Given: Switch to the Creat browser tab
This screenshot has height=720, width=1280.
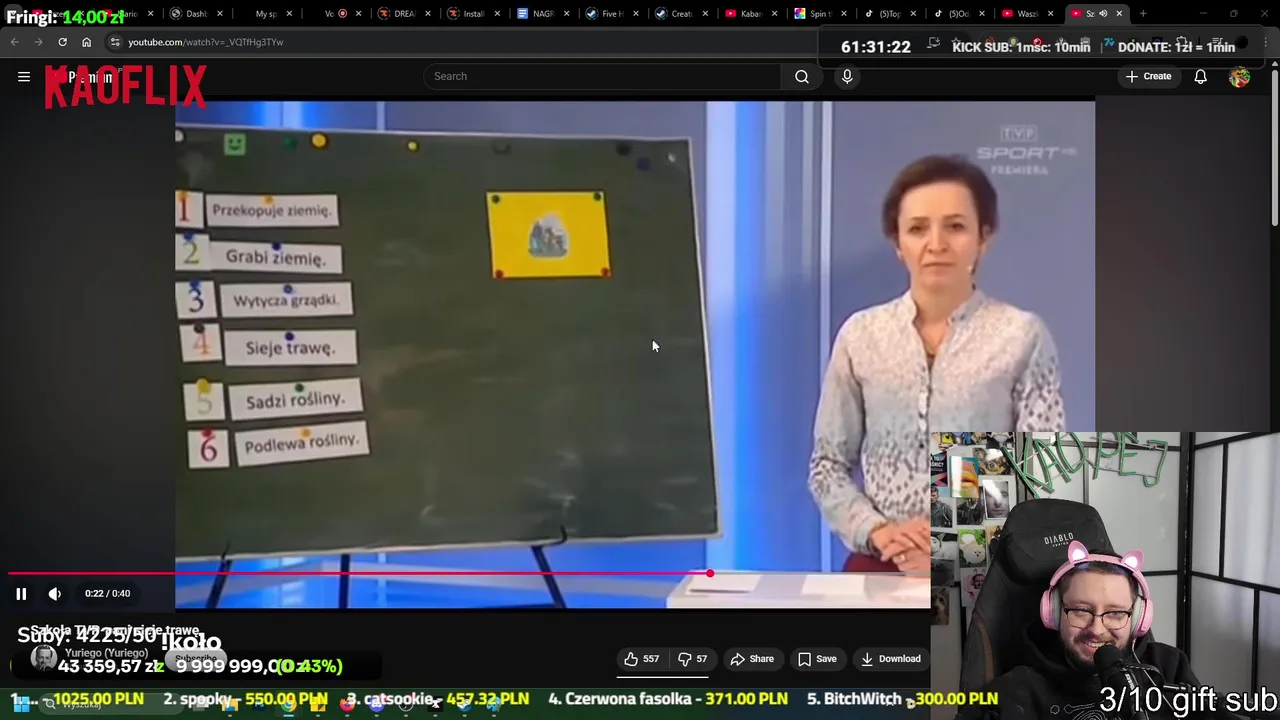Looking at the screenshot, I should point(680,14).
